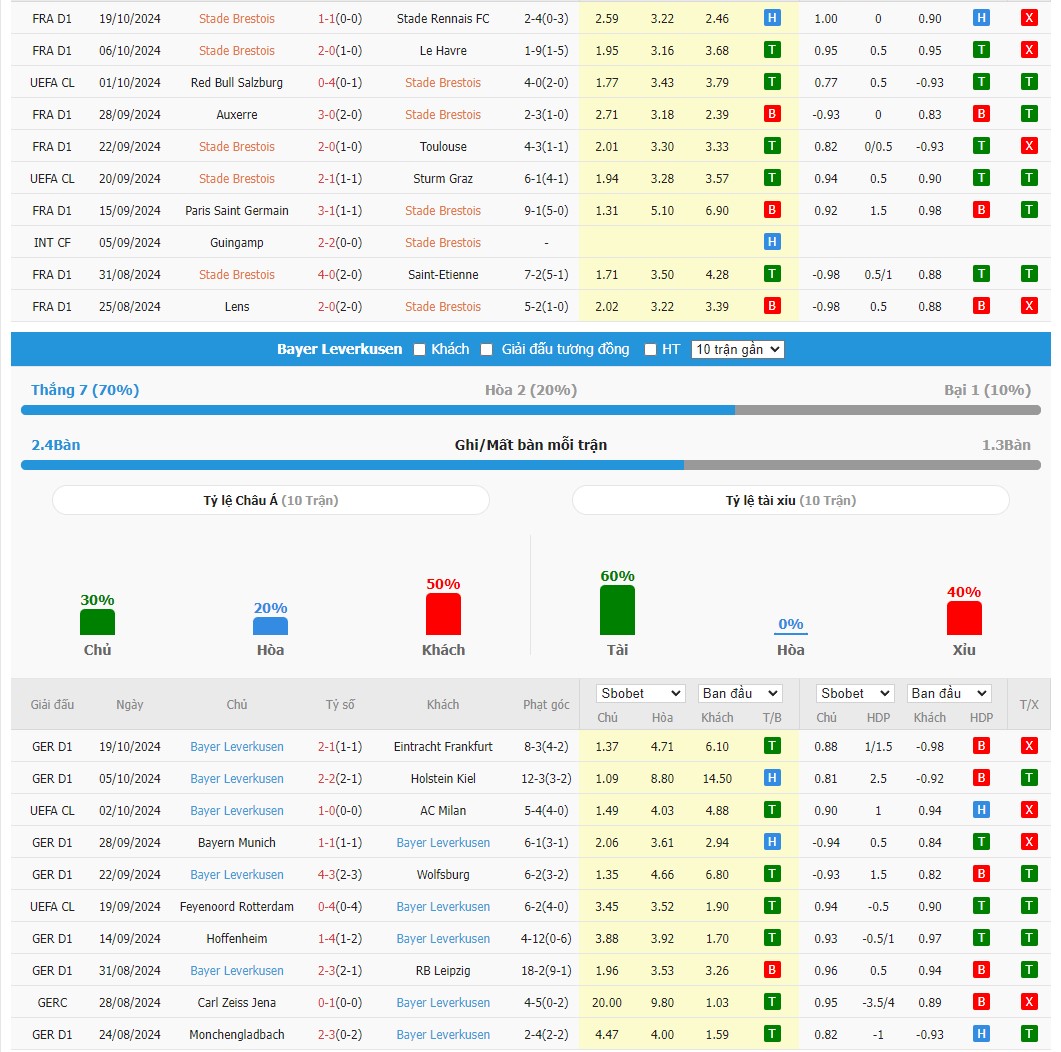This screenshot has width=1061, height=1052.
Task: Tick the Khách checkbox beside Bayer Leverkusen
Action: point(420,350)
